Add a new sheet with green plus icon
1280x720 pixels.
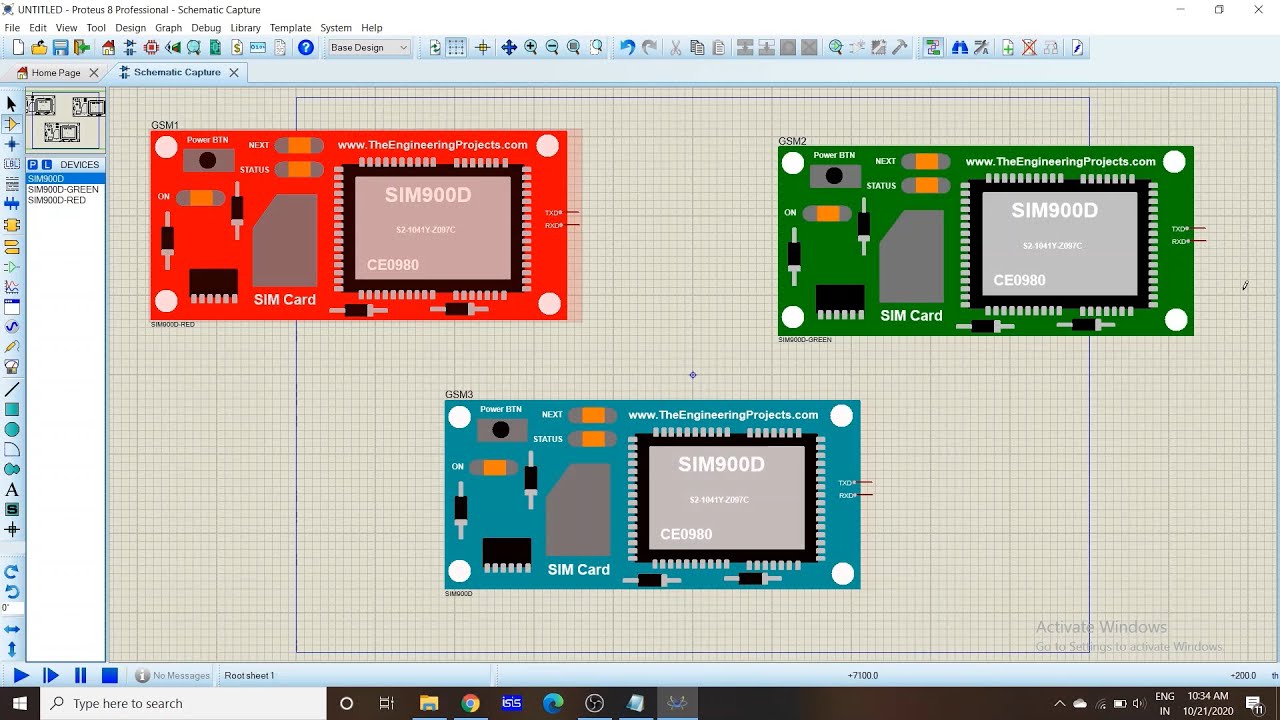[x=1008, y=48]
